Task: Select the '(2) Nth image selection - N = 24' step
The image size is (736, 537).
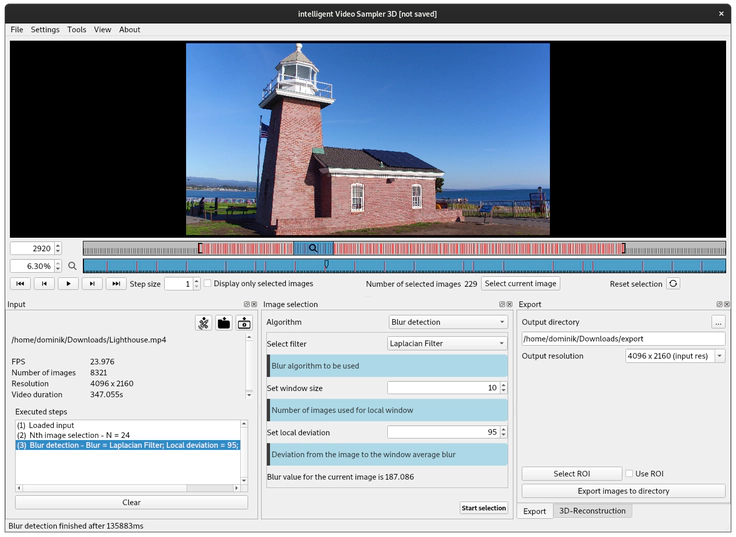Action: coord(128,435)
